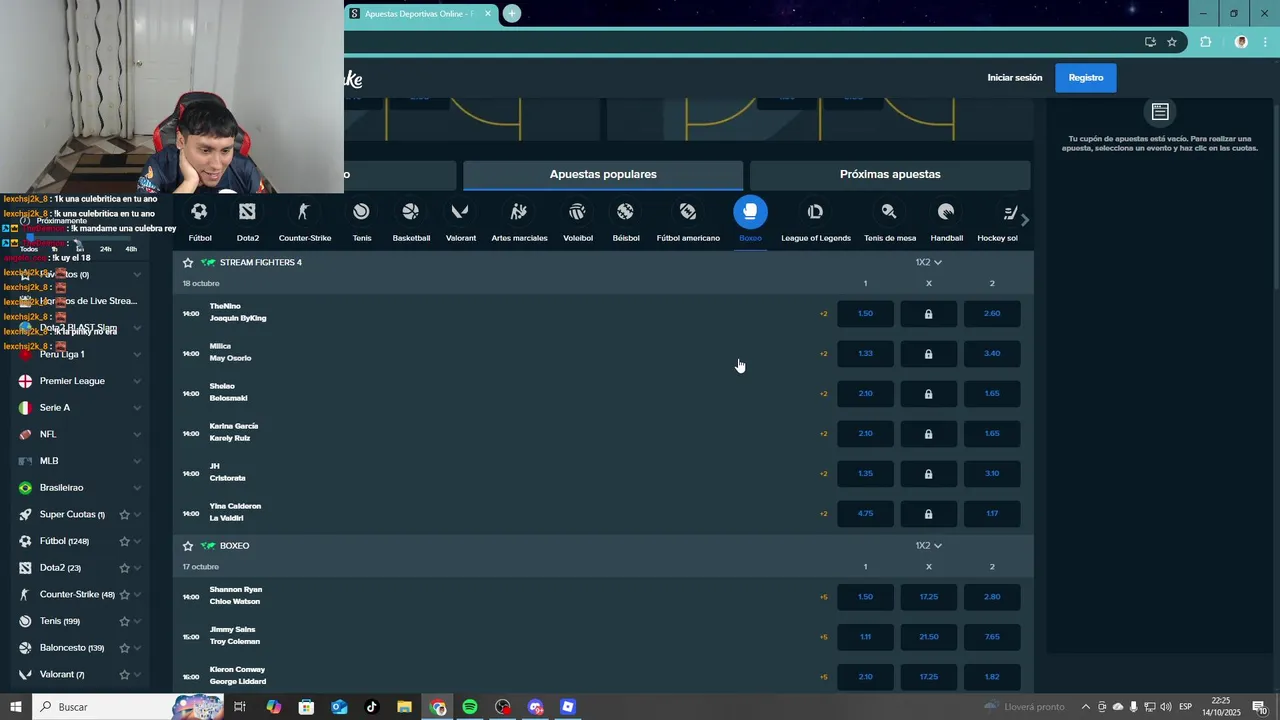1280x720 pixels.
Task: Expand Serie A in sidebar
Action: pyautogui.click(x=137, y=408)
